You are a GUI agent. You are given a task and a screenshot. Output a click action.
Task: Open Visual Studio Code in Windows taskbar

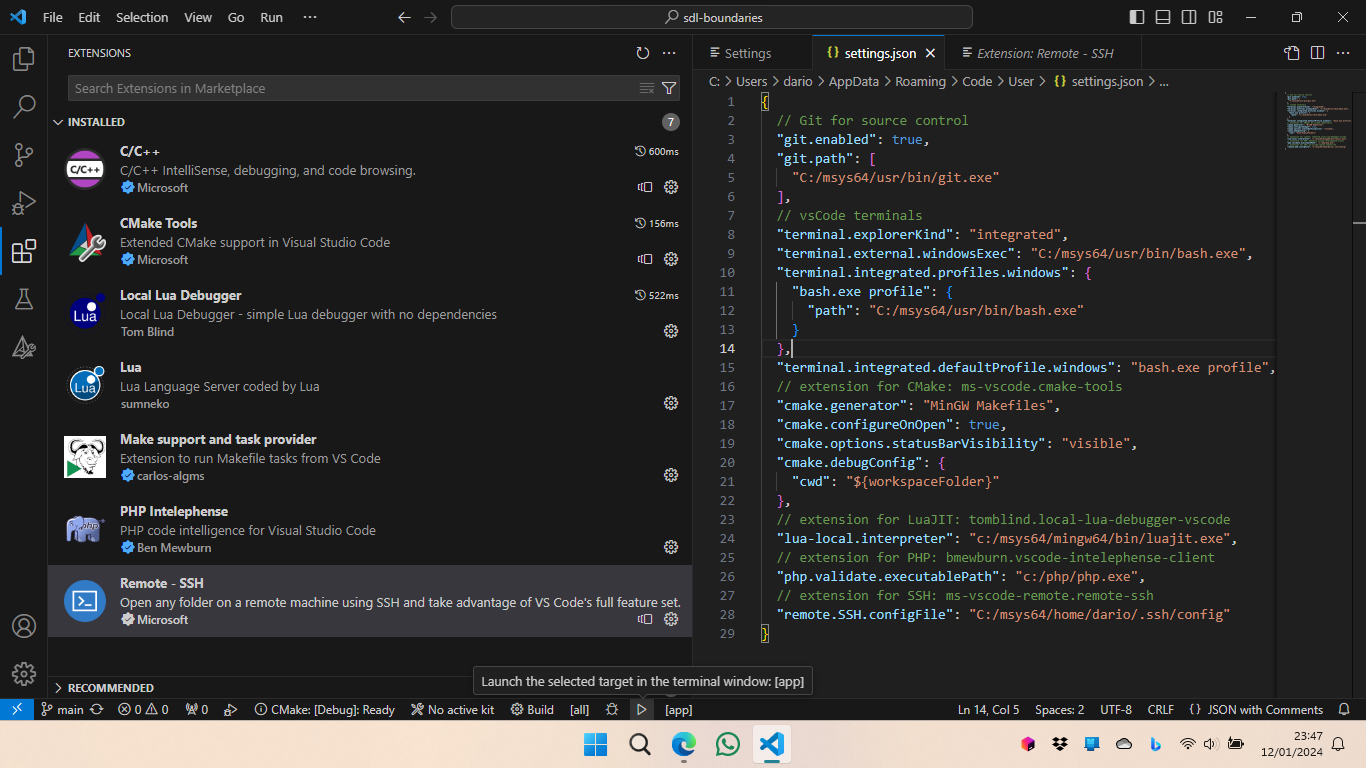[771, 744]
